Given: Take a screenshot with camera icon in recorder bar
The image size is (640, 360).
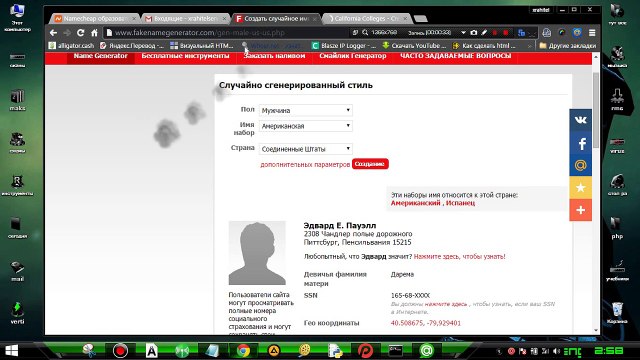Looking at the screenshot, I should point(473,33).
